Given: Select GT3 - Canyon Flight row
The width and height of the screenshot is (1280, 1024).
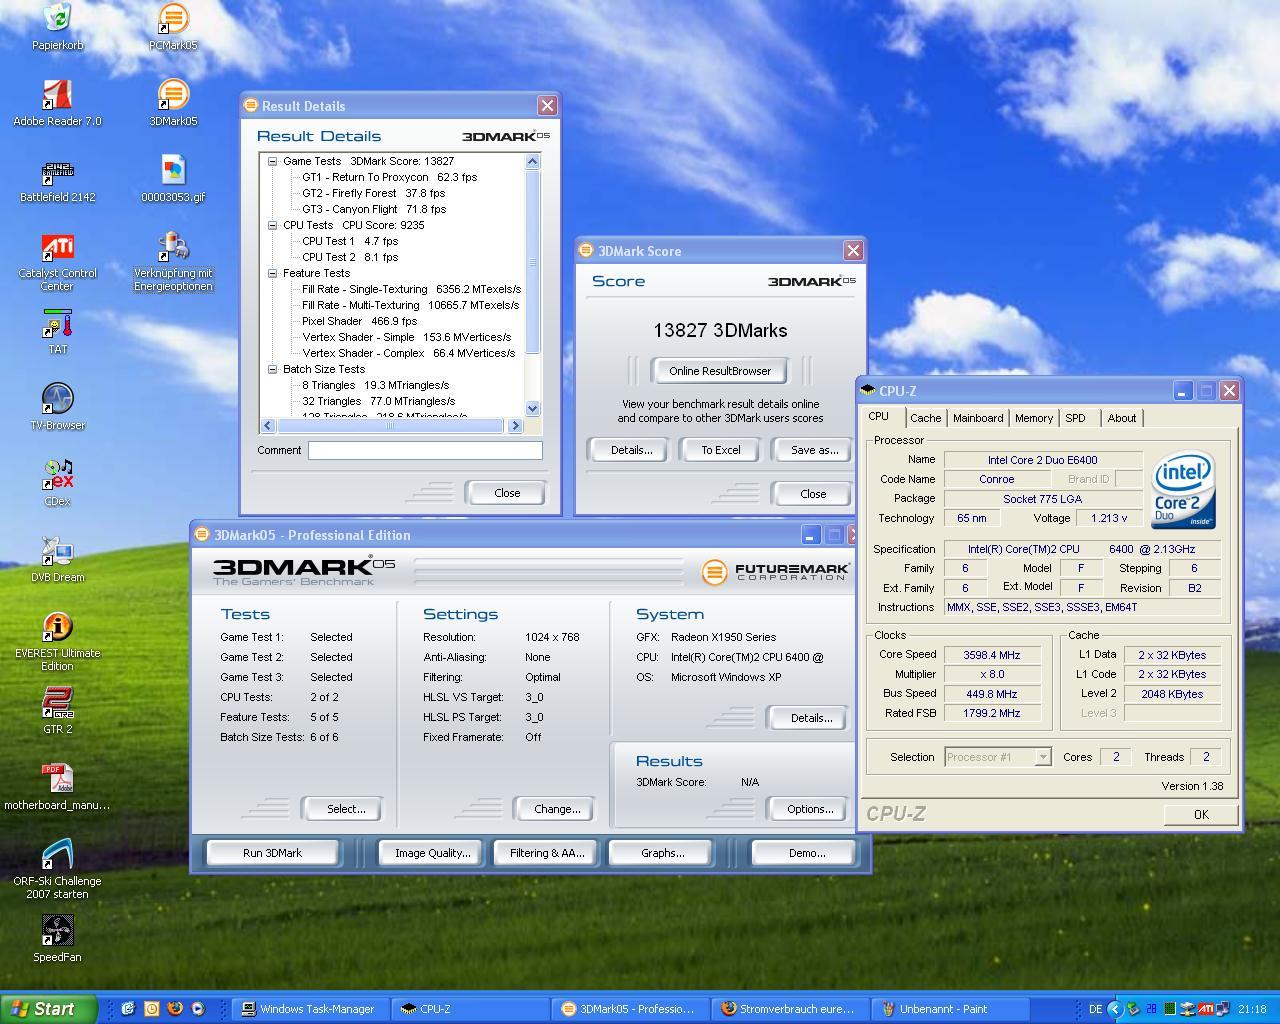Looking at the screenshot, I should point(373,209).
